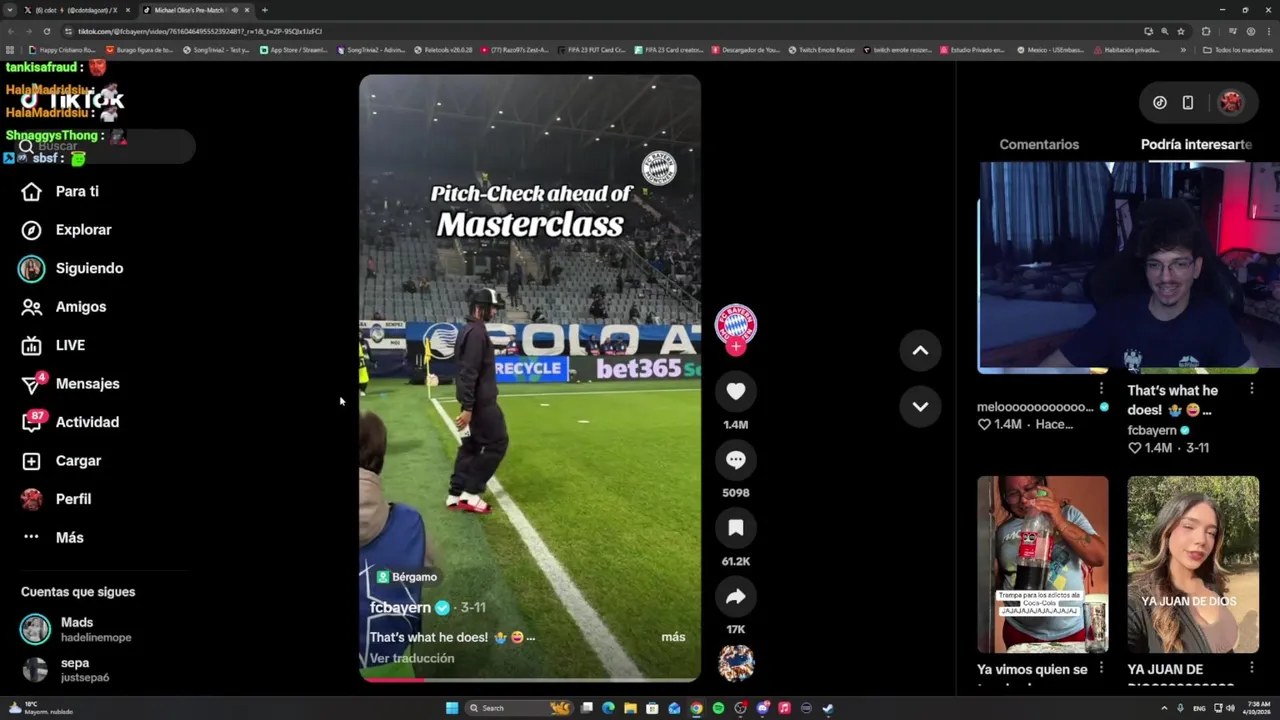The image size is (1280, 720).
Task: Open Descargador de You... bookmark
Action: 745,50
